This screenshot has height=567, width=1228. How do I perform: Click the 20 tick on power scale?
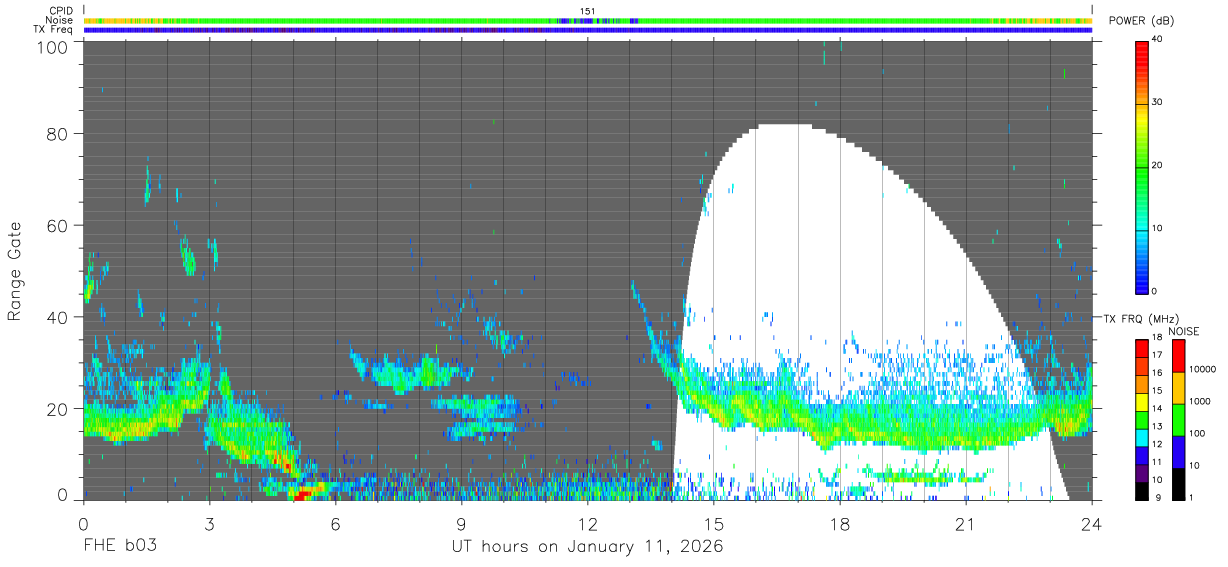[x=1157, y=166]
